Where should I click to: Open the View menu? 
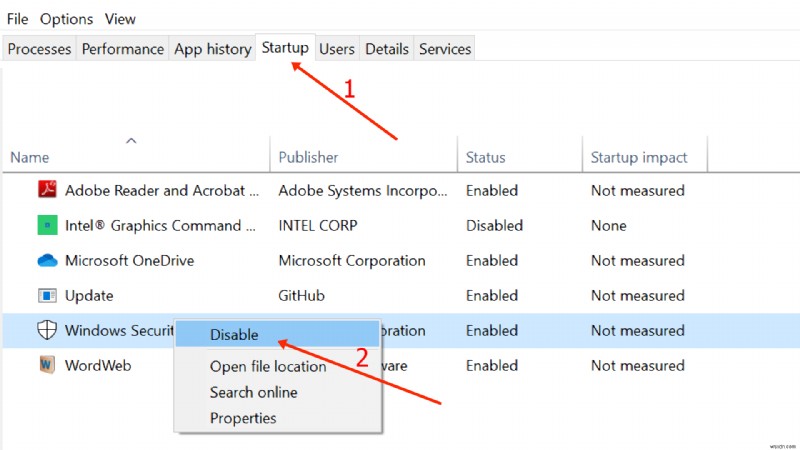point(120,19)
